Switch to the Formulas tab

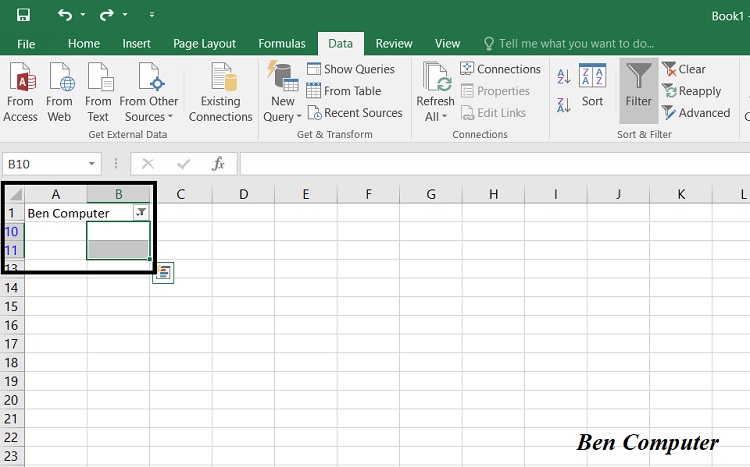click(282, 44)
